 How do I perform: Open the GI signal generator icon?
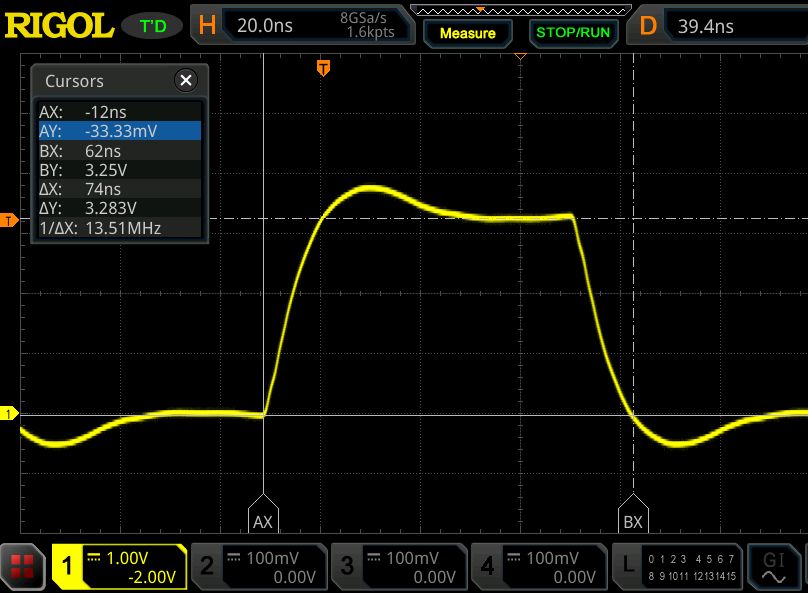click(774, 567)
